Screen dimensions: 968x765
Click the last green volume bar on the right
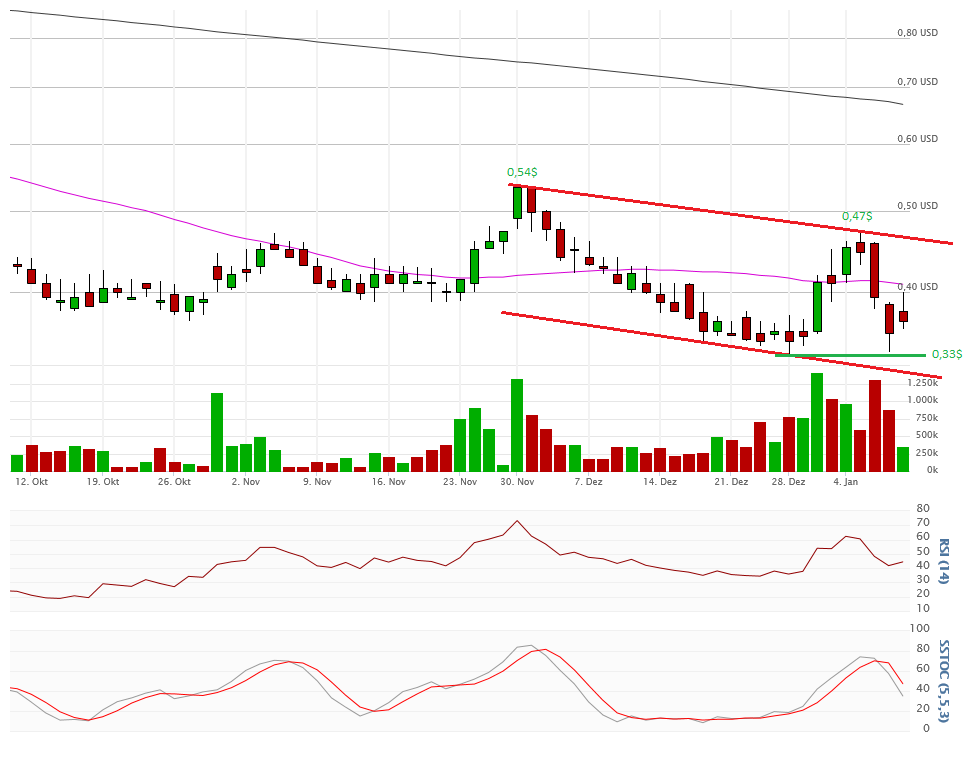pos(903,459)
